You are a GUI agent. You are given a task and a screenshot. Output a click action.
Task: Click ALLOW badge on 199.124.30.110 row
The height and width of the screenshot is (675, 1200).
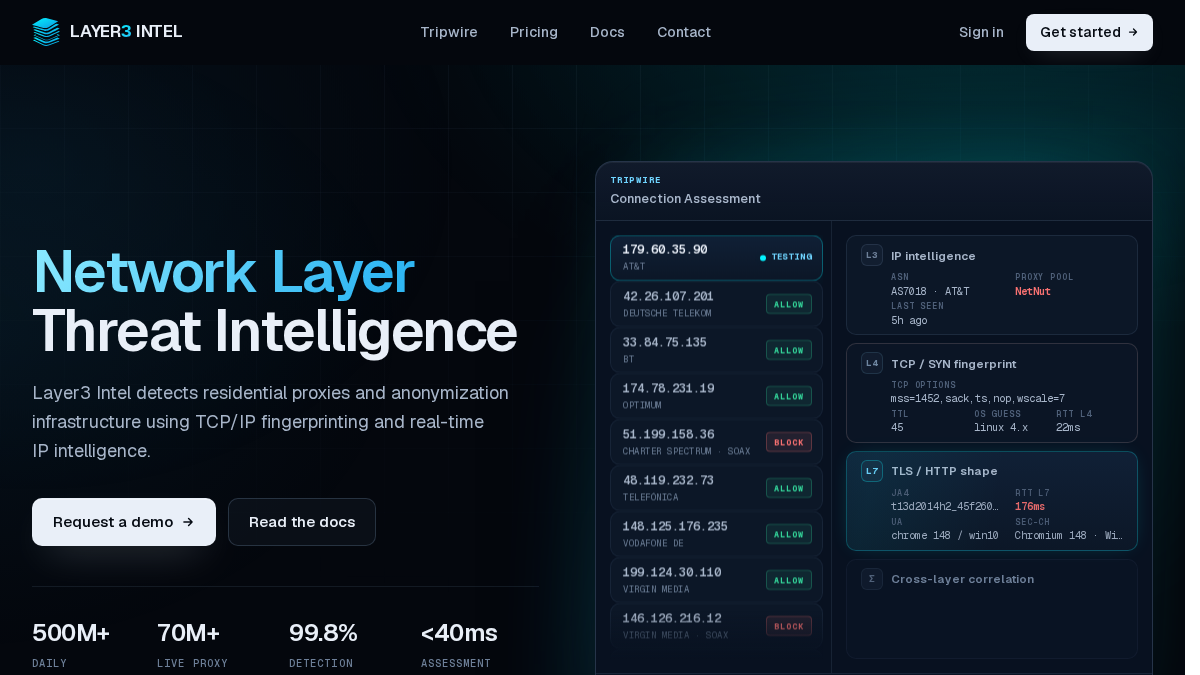coord(789,580)
